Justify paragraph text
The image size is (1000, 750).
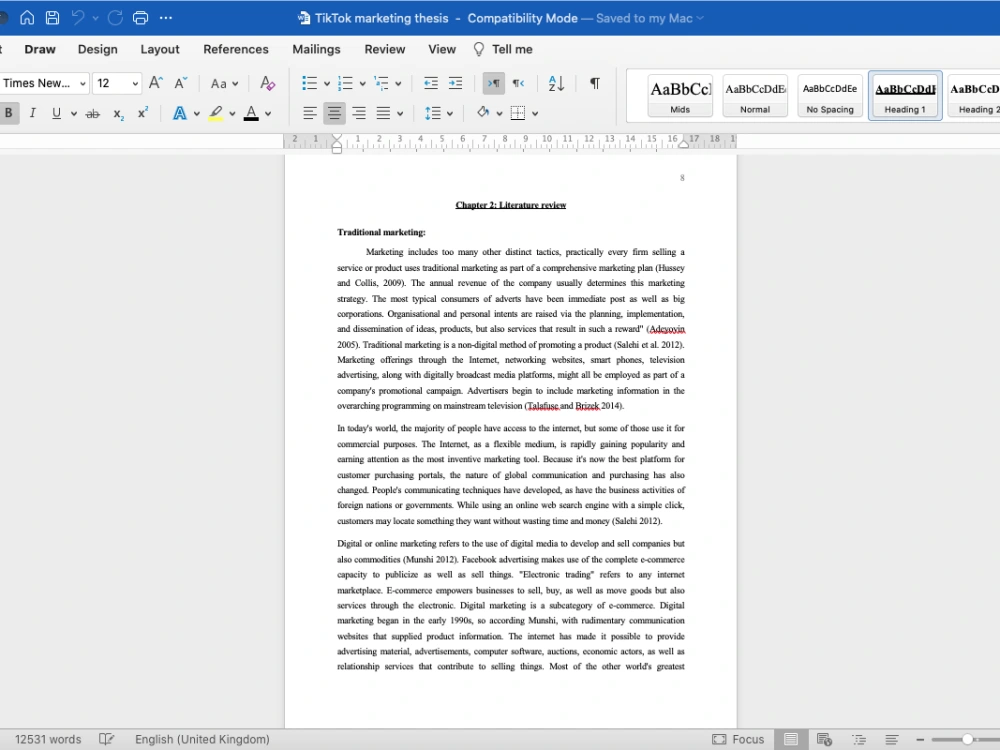[x=383, y=114]
